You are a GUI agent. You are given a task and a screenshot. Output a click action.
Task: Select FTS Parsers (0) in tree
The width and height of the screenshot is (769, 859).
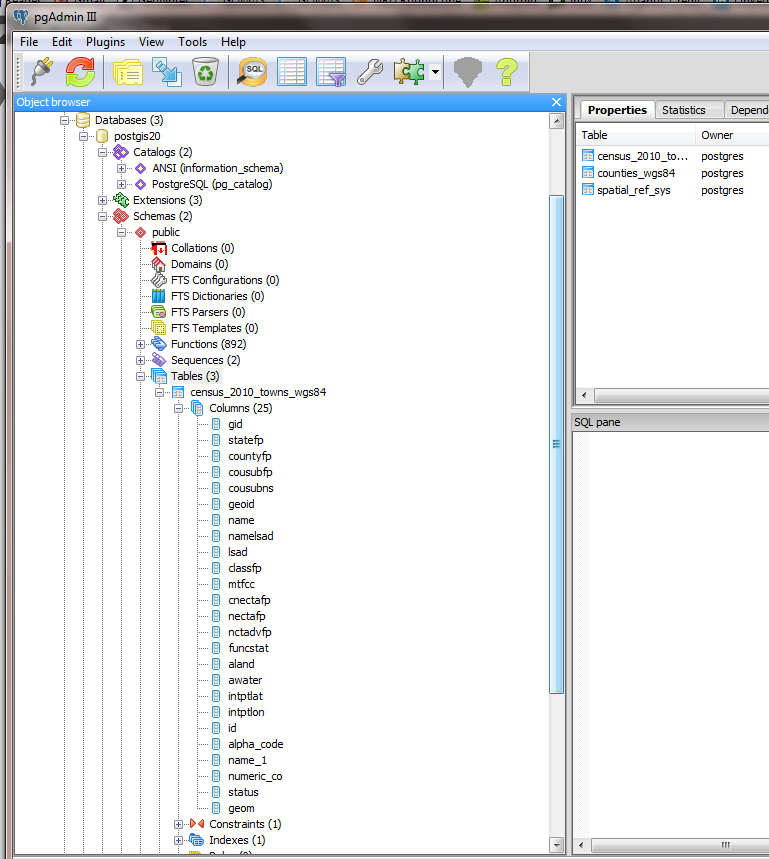click(208, 312)
